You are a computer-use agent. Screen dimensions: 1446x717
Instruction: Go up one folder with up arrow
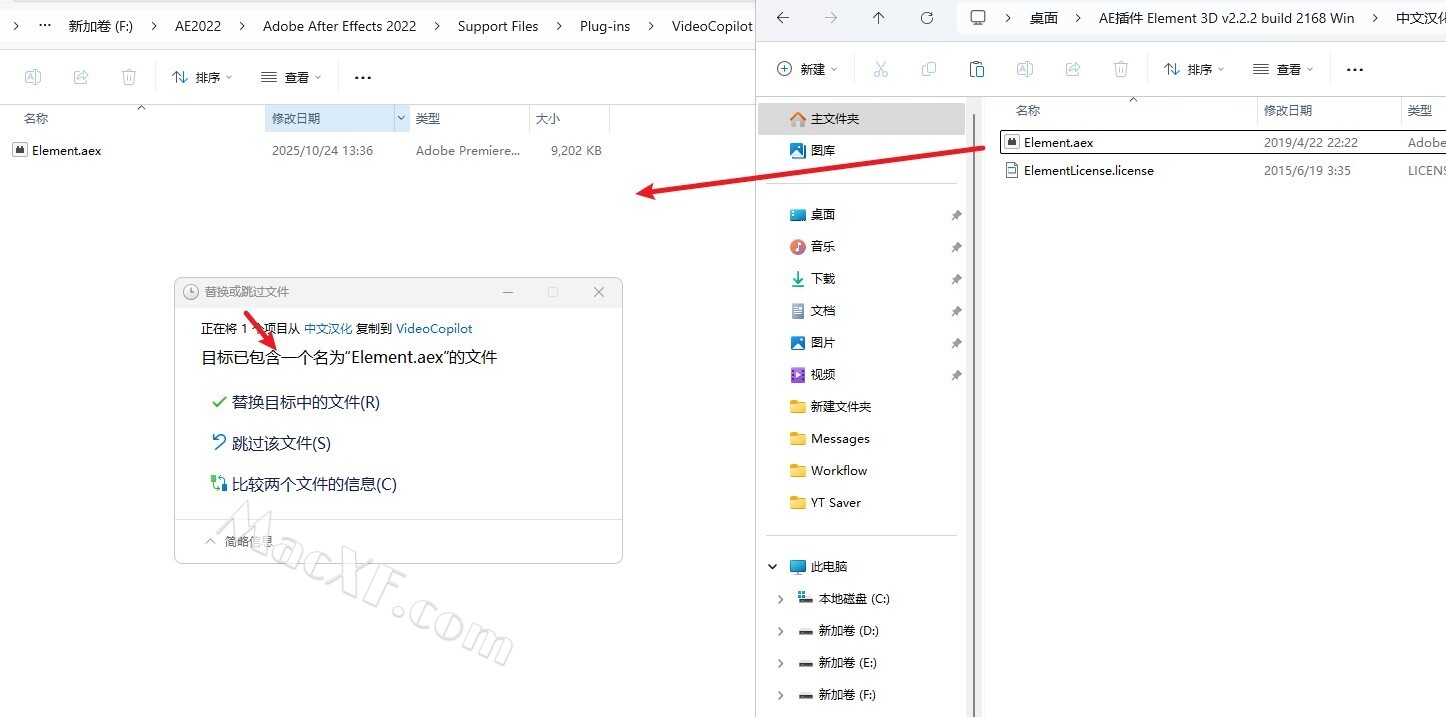tap(878, 18)
